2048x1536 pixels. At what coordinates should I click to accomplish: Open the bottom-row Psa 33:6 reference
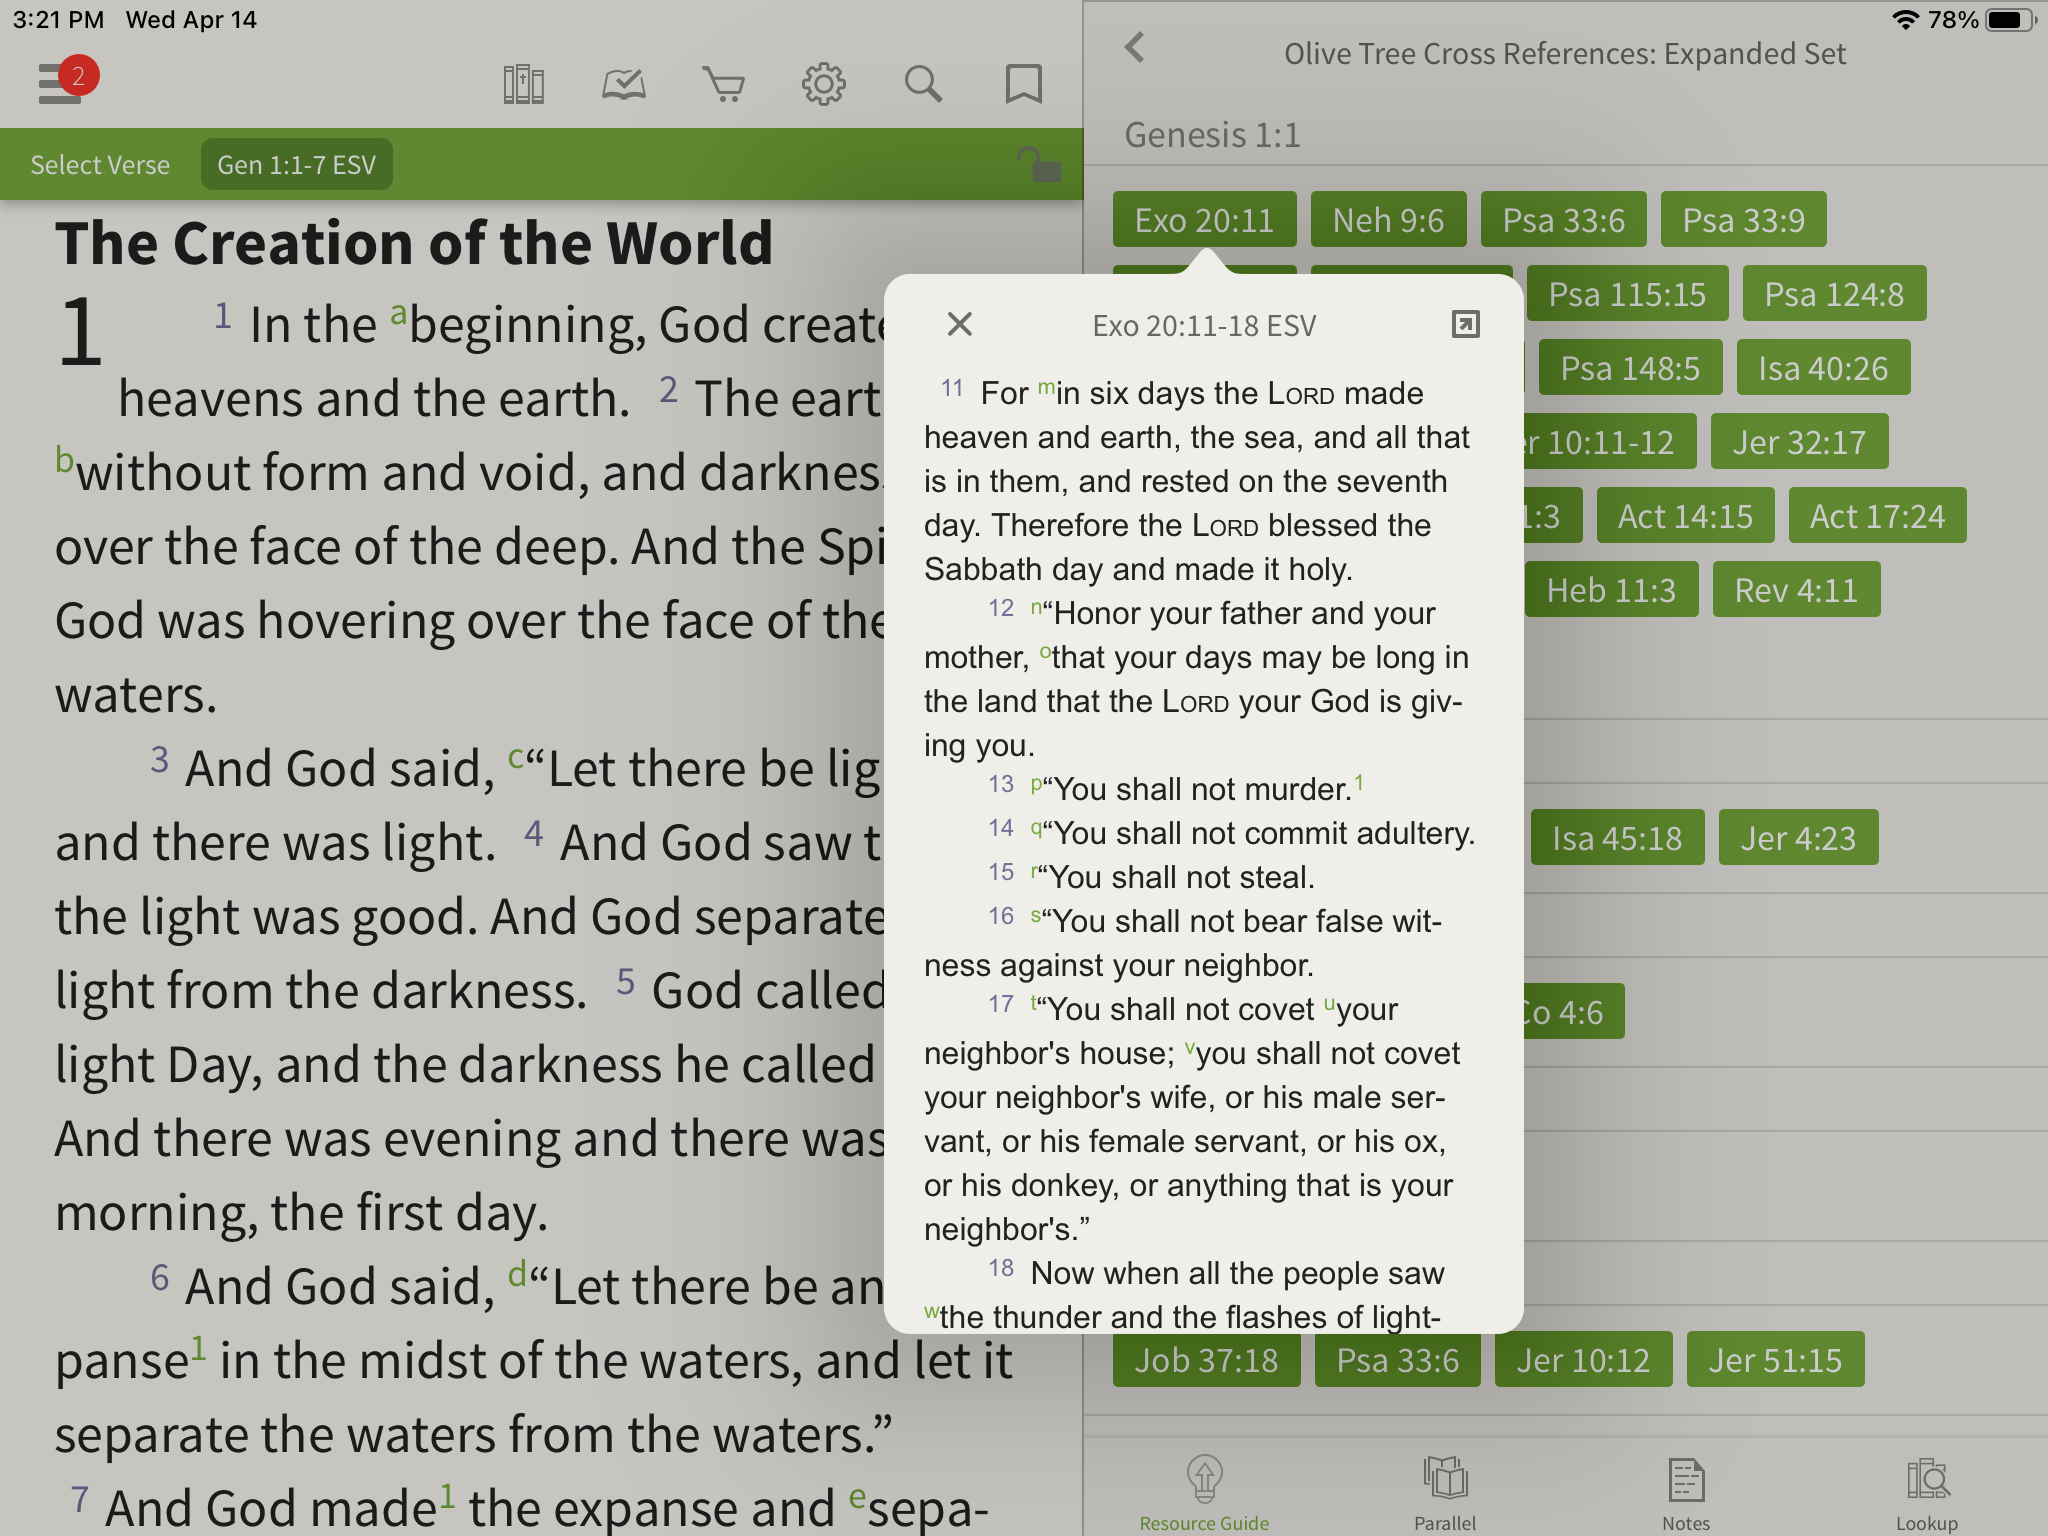tap(1398, 1360)
